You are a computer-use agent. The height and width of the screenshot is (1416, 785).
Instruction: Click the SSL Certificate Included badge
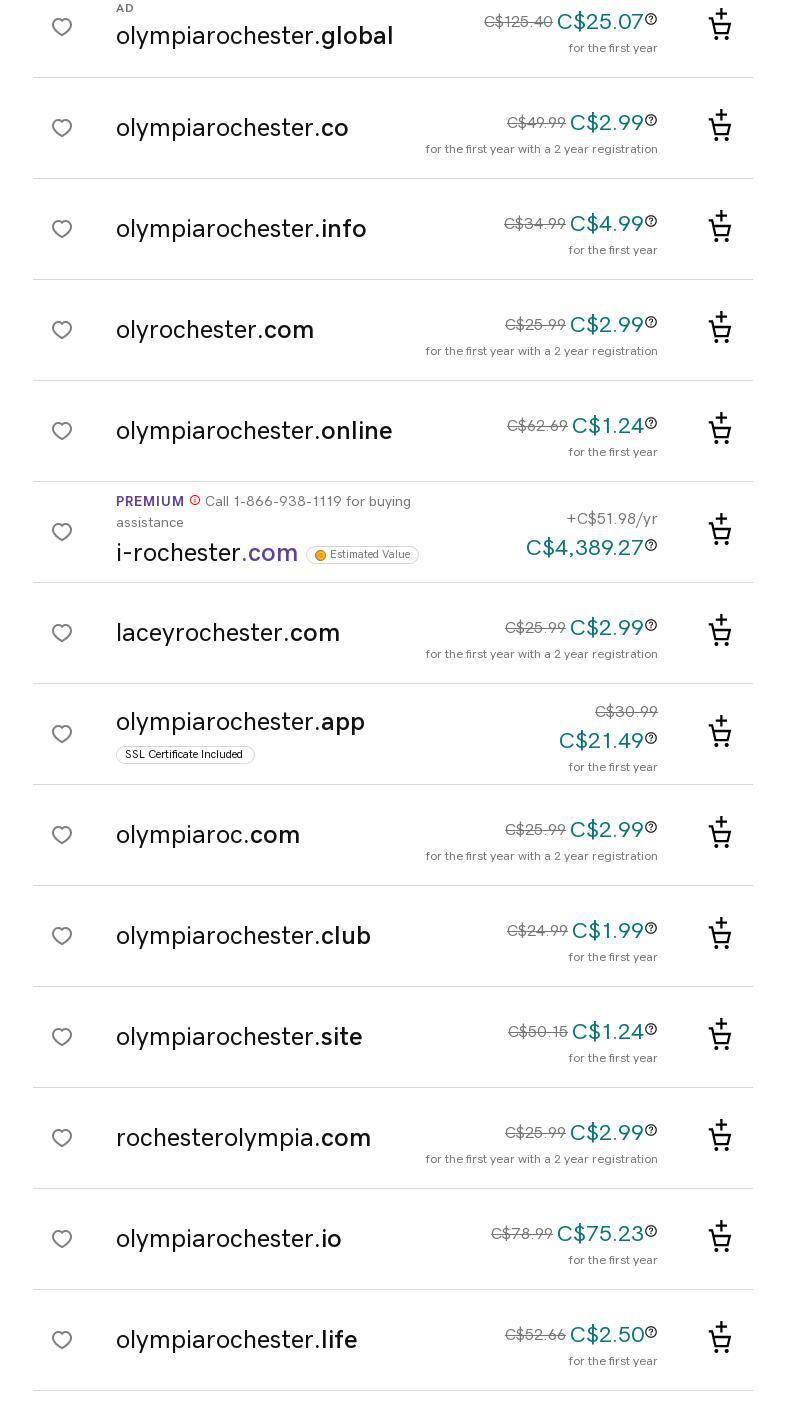point(185,755)
